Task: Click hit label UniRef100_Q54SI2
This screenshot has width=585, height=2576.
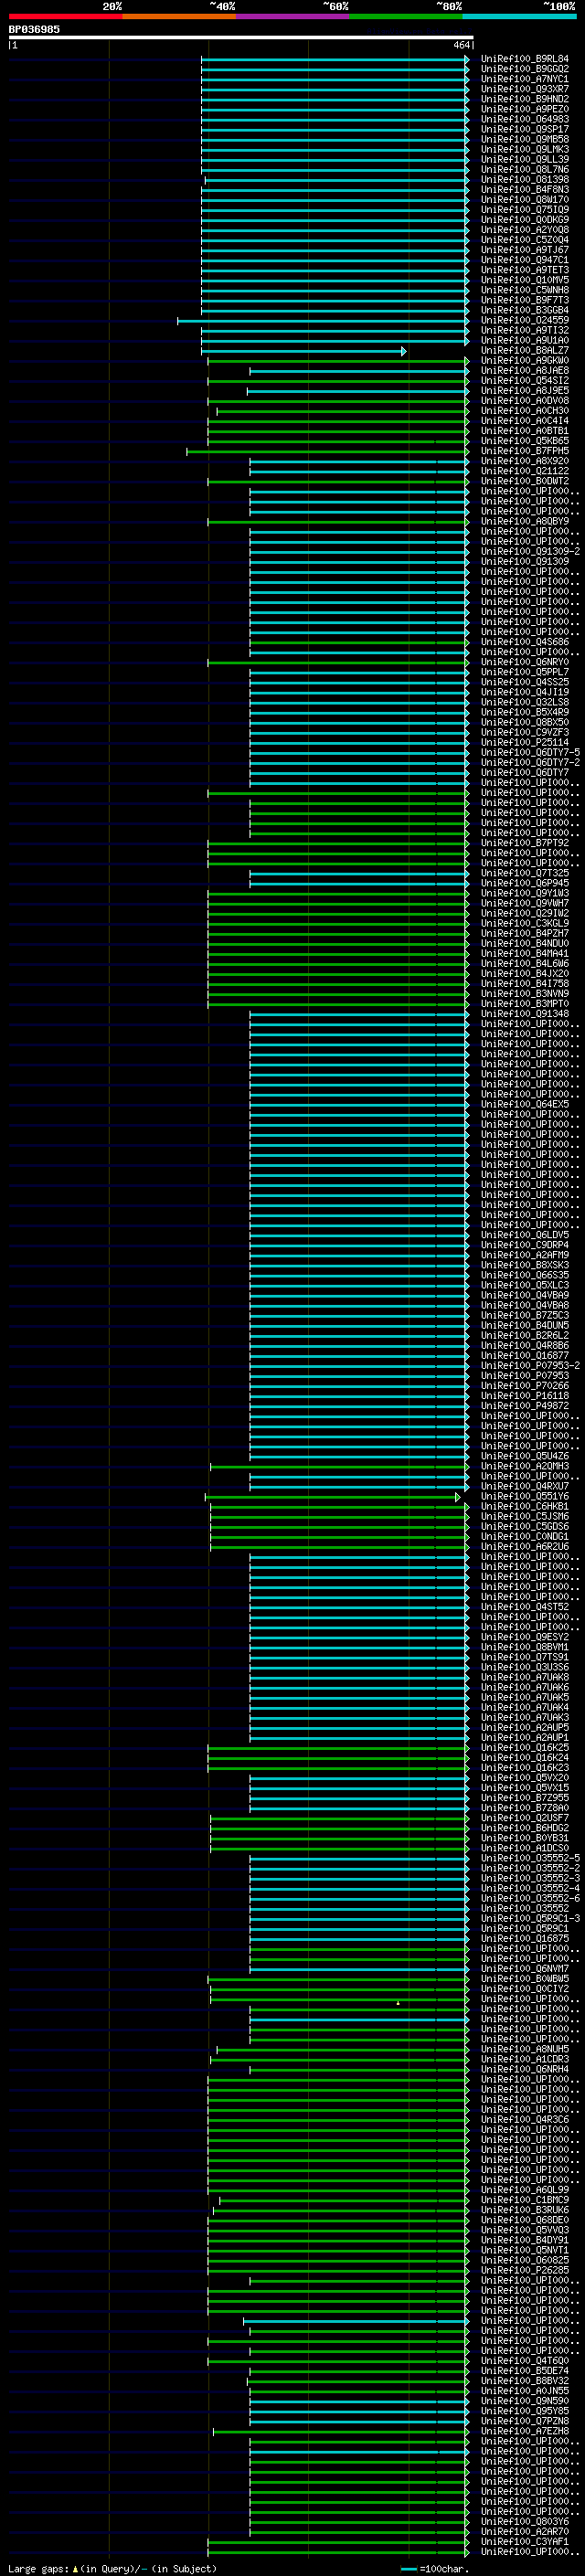Action: 525,380
